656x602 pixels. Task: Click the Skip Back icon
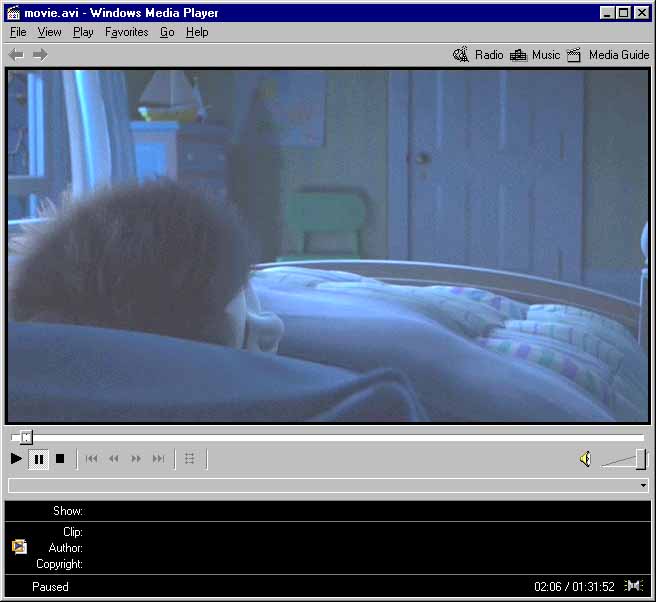(x=91, y=459)
